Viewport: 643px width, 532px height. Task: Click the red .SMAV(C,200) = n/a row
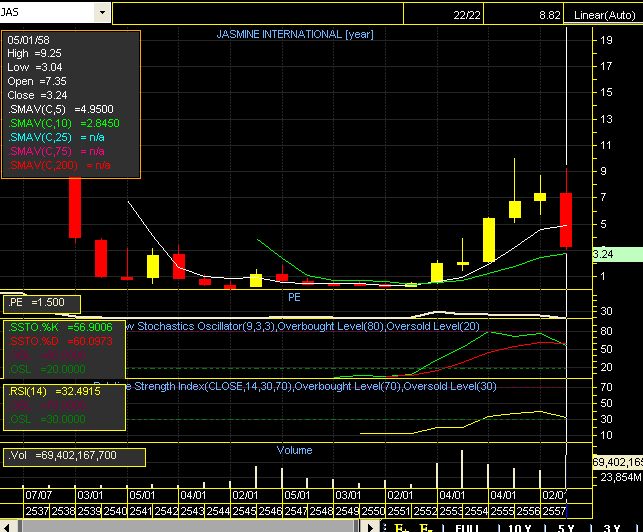pyautogui.click(x=59, y=165)
